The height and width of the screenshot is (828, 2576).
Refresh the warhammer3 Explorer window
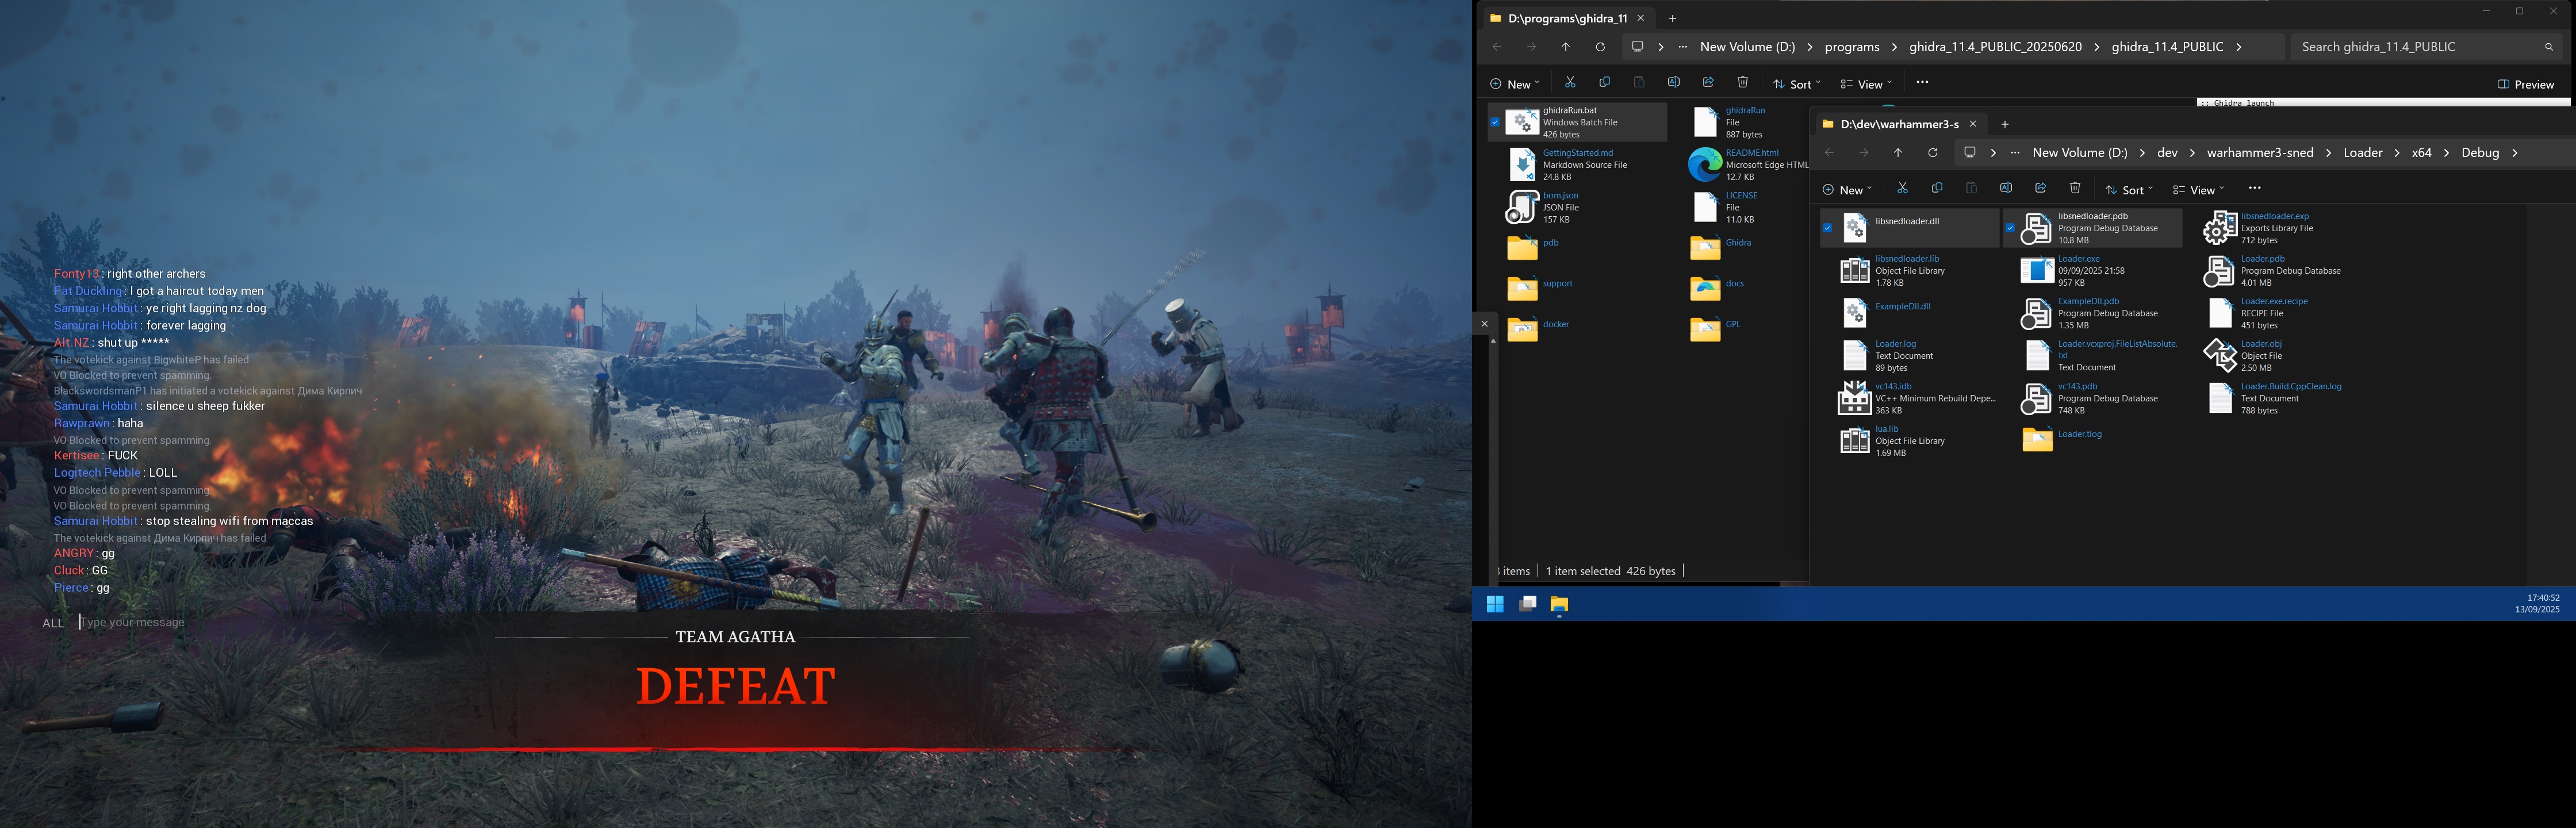coord(1932,153)
